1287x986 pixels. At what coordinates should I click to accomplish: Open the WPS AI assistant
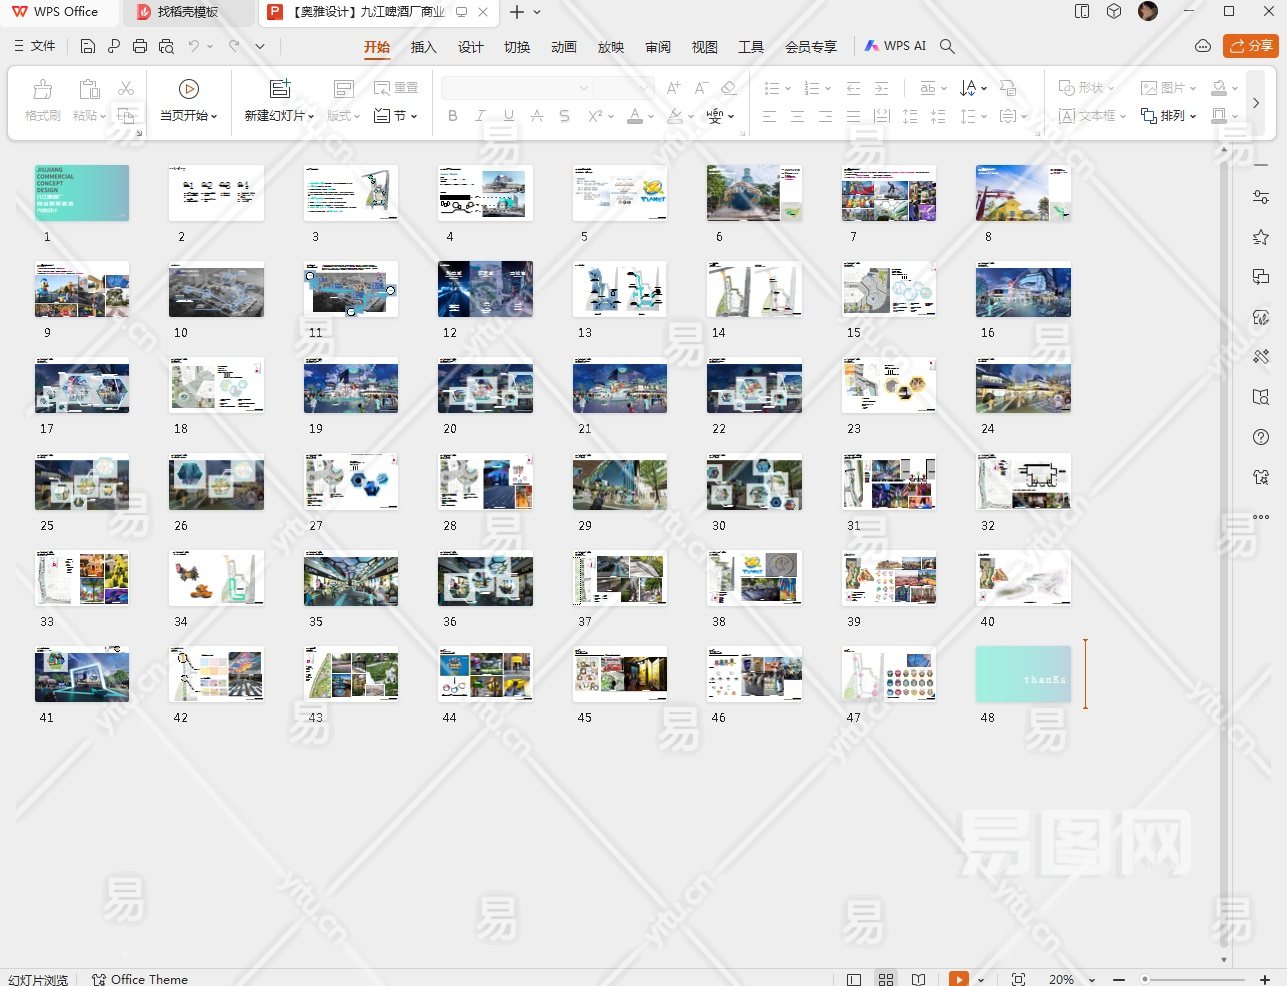click(x=895, y=46)
